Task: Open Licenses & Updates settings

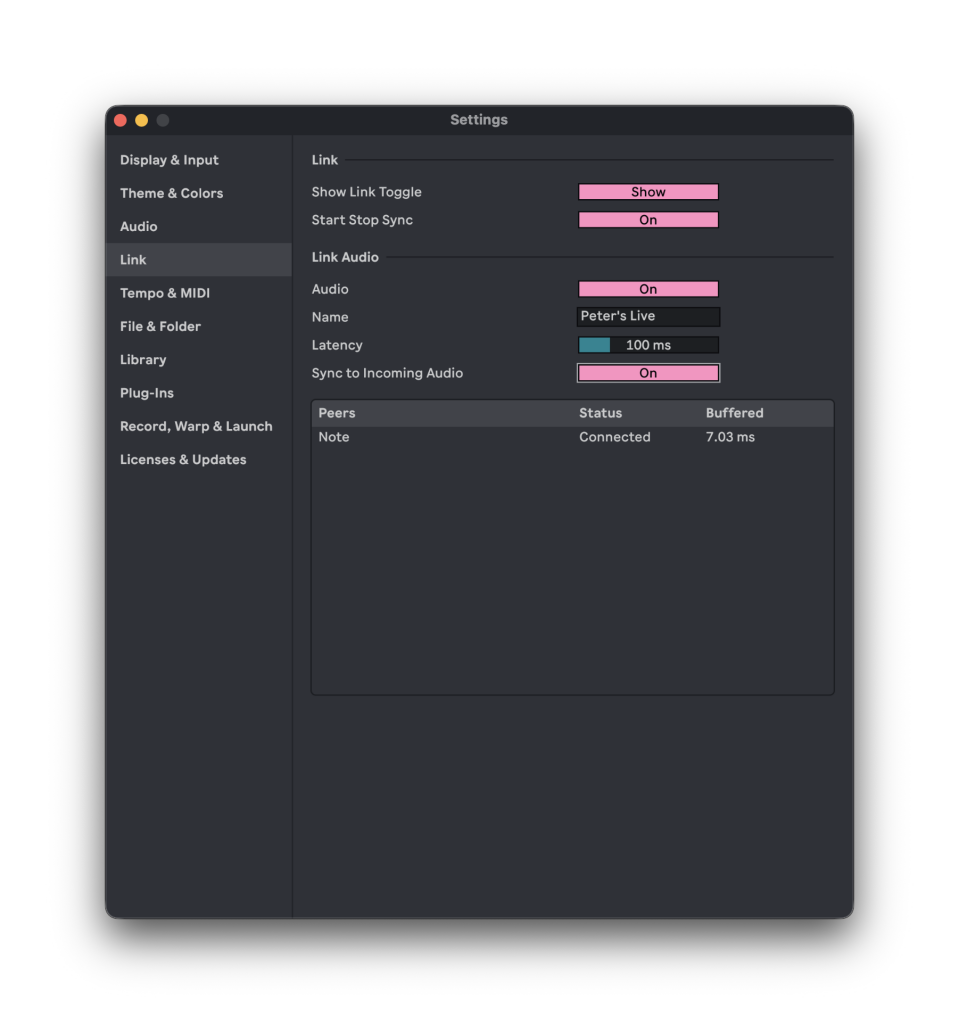Action: click(183, 460)
